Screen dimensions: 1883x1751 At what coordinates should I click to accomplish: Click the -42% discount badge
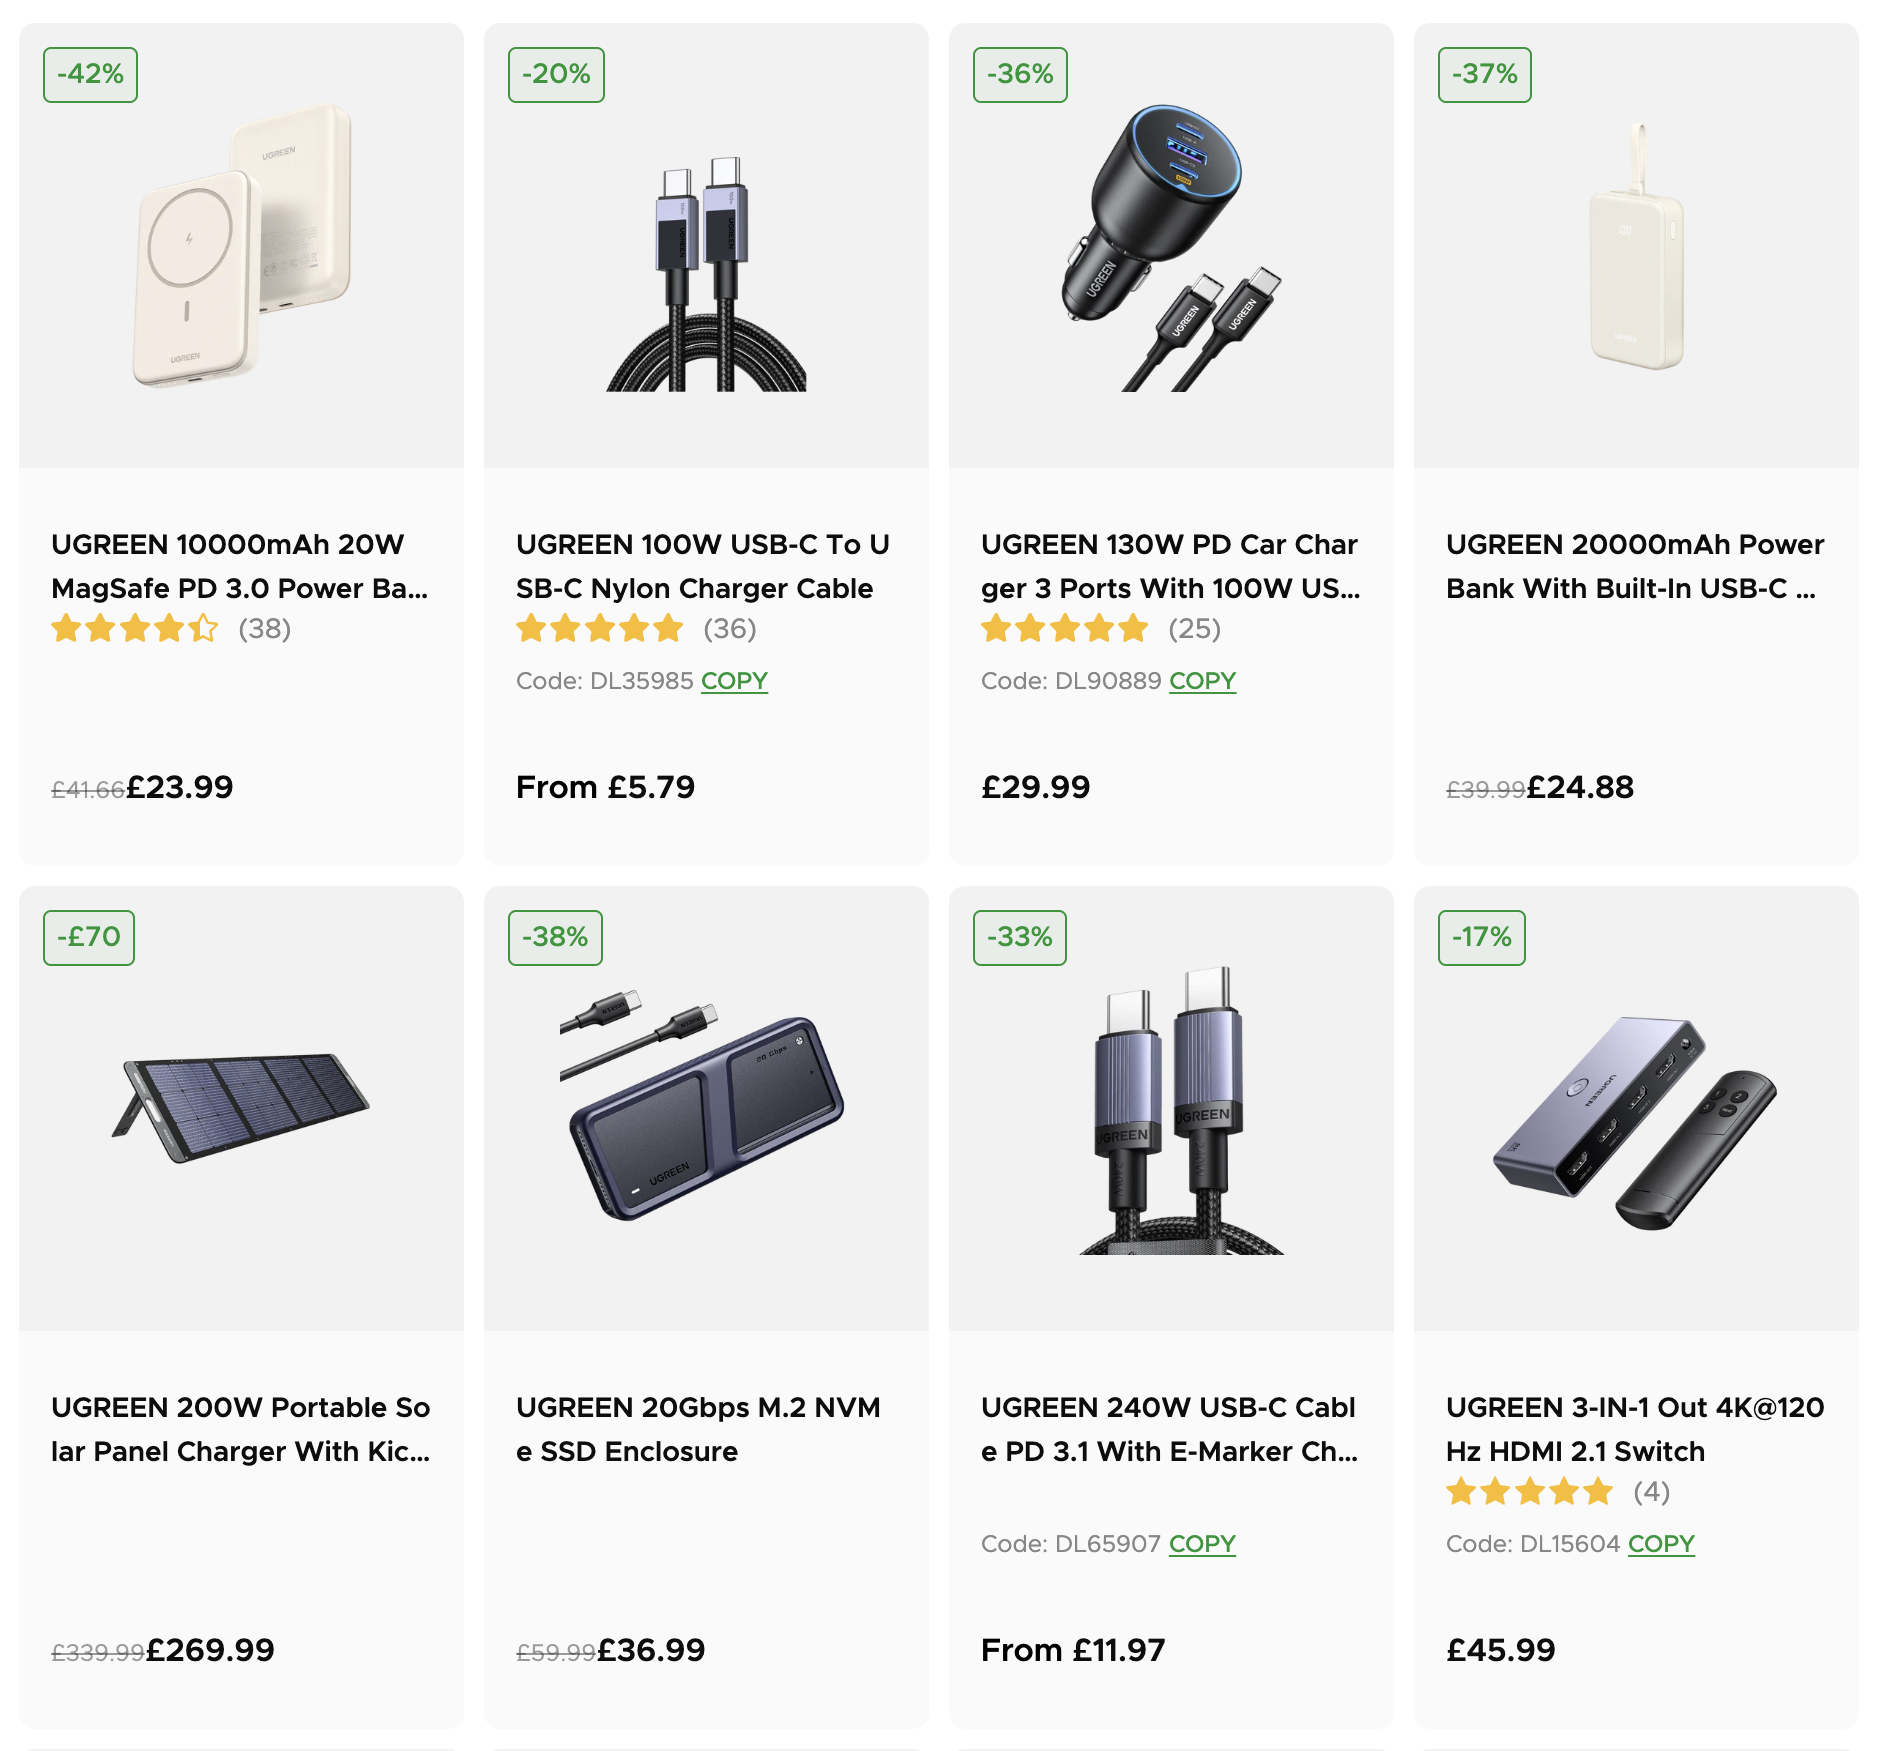(x=90, y=74)
